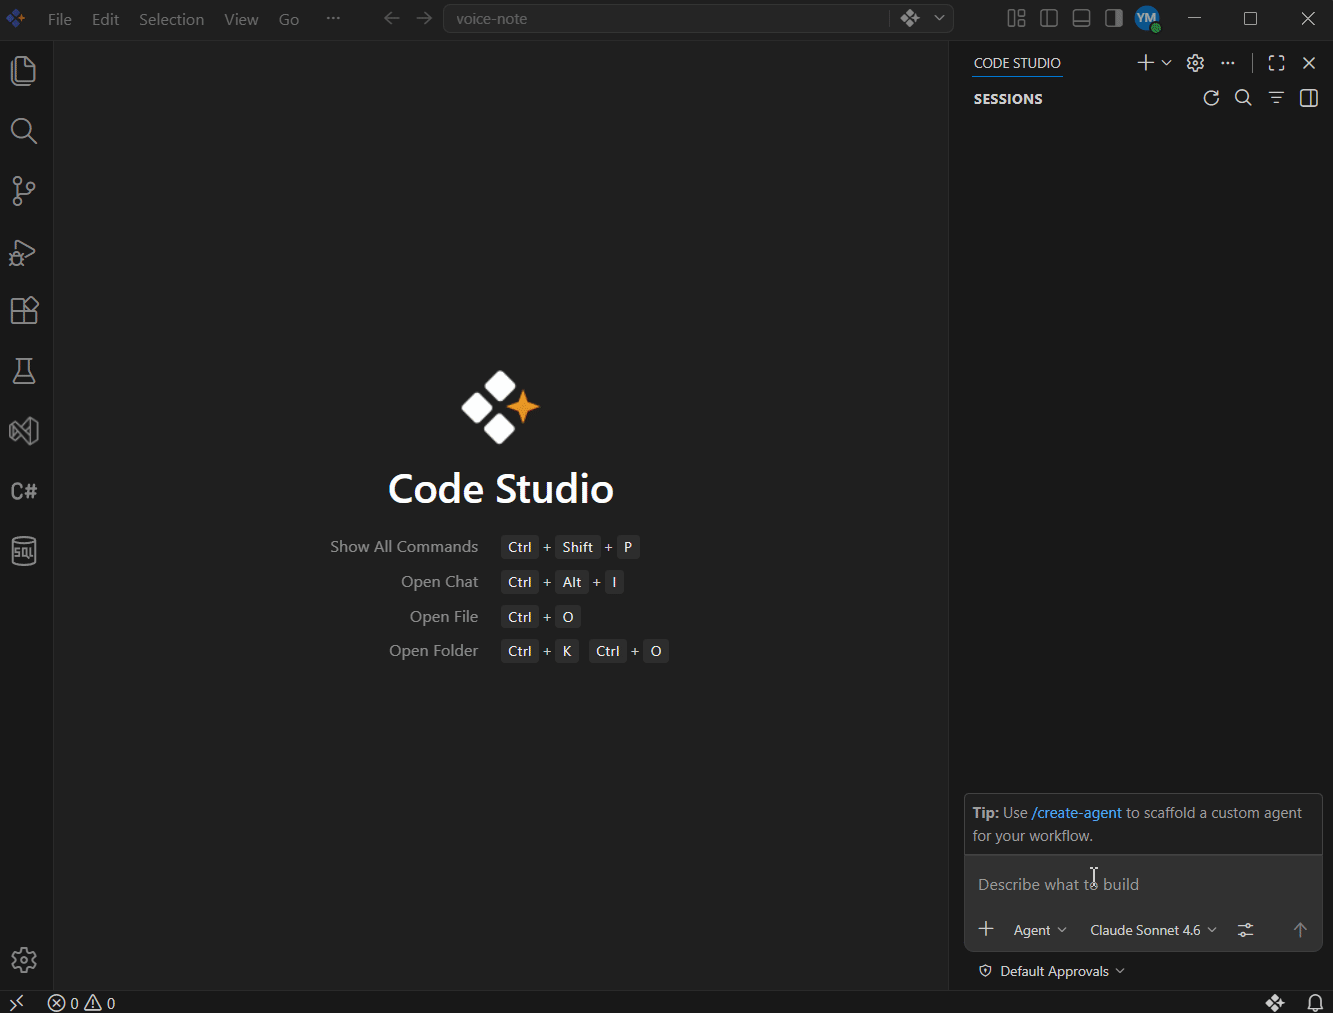Click the configure tools sliders icon

click(x=1245, y=930)
